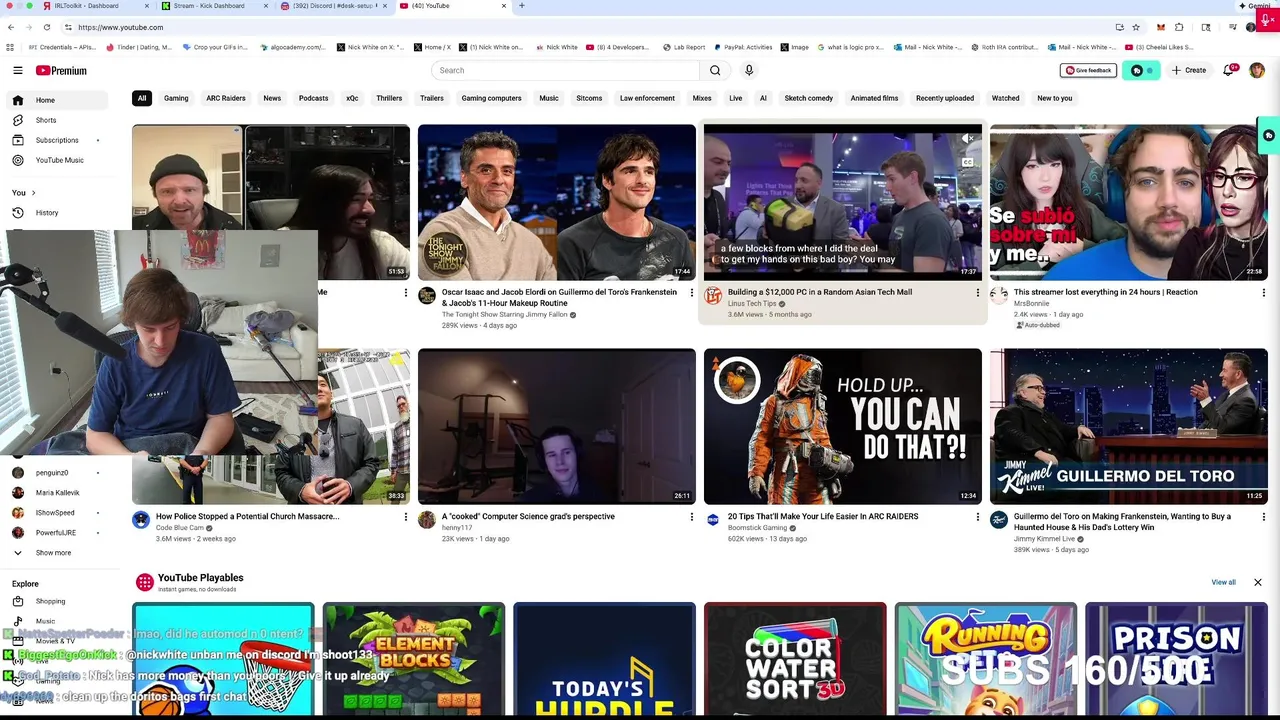
Task: Switch to Stream - Kick Dashboard tab
Action: pos(208,6)
